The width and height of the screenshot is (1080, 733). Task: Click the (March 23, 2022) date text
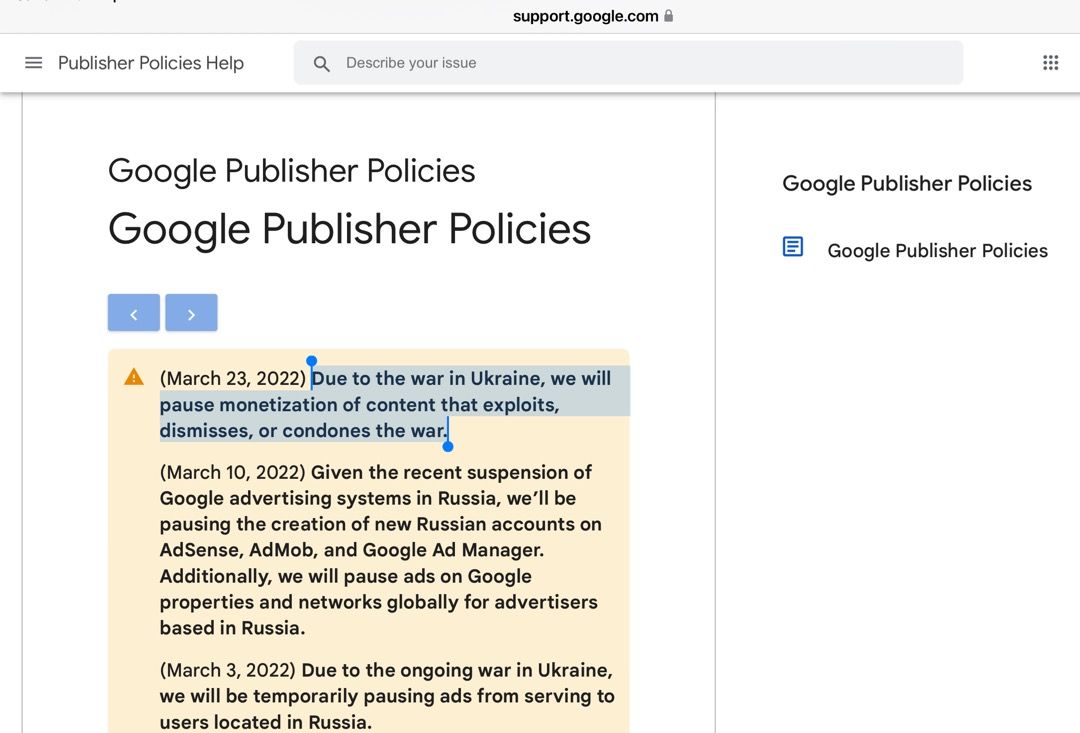(233, 378)
